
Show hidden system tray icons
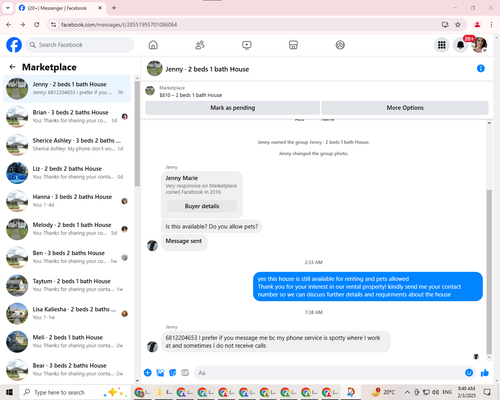(407, 392)
